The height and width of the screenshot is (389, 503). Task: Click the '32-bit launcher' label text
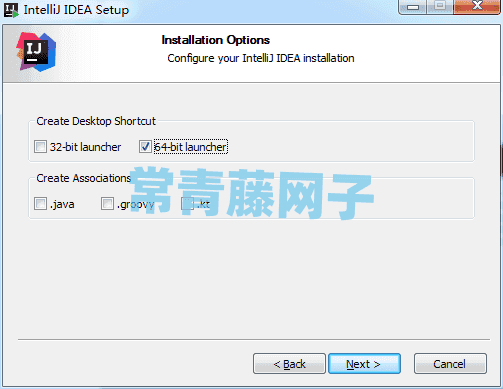85,147
